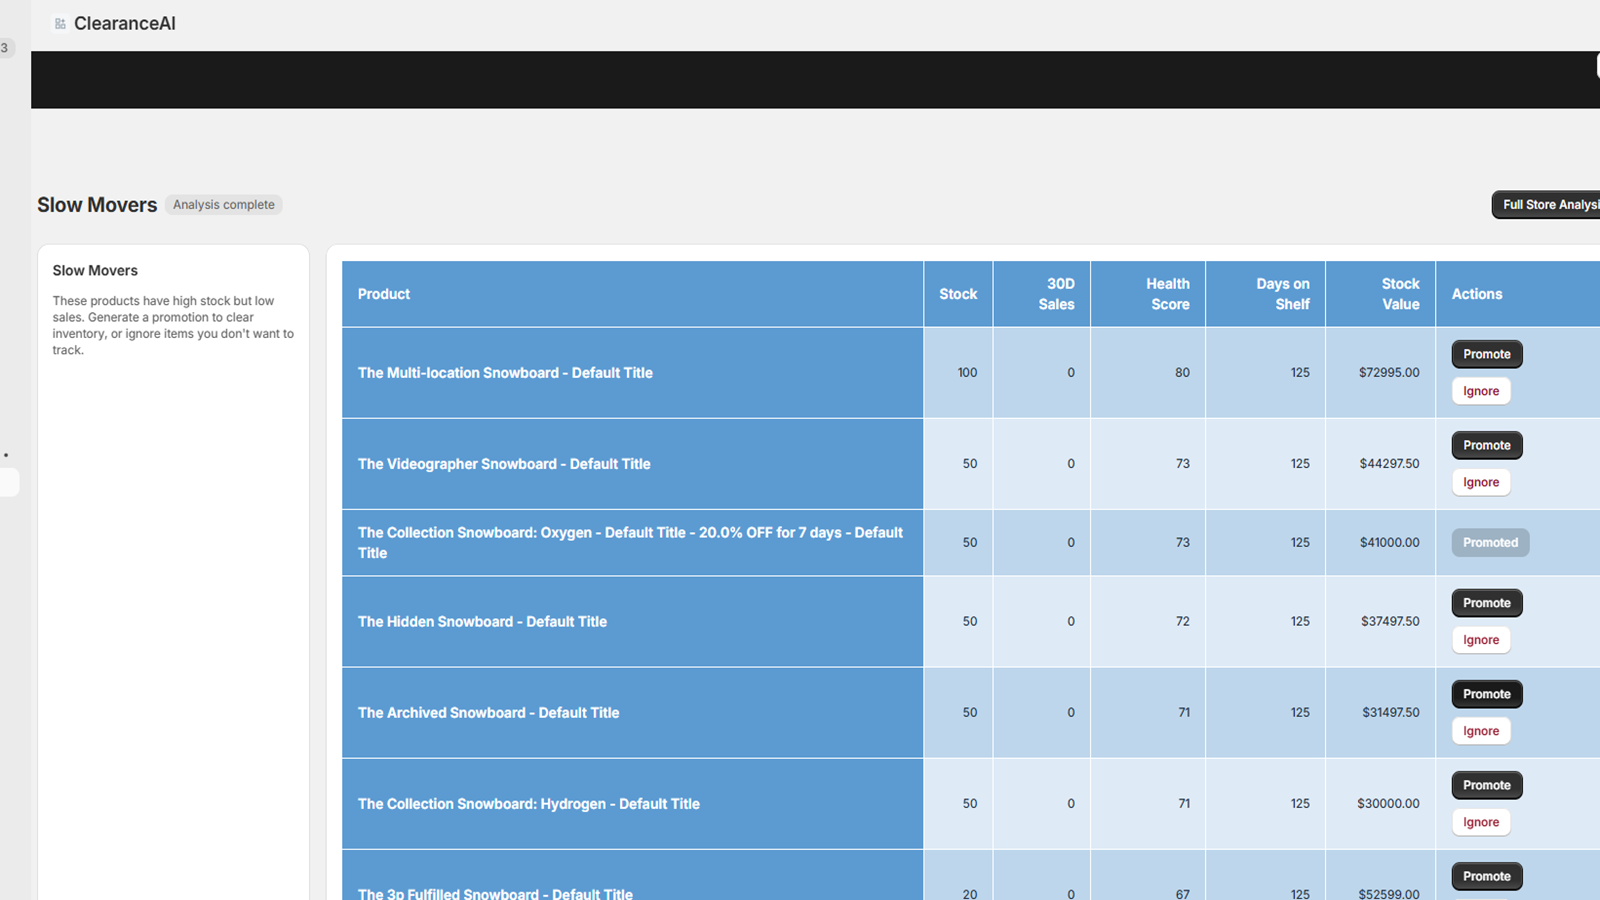Click the health score 72
Image resolution: width=1600 pixels, height=900 pixels.
[1182, 622]
